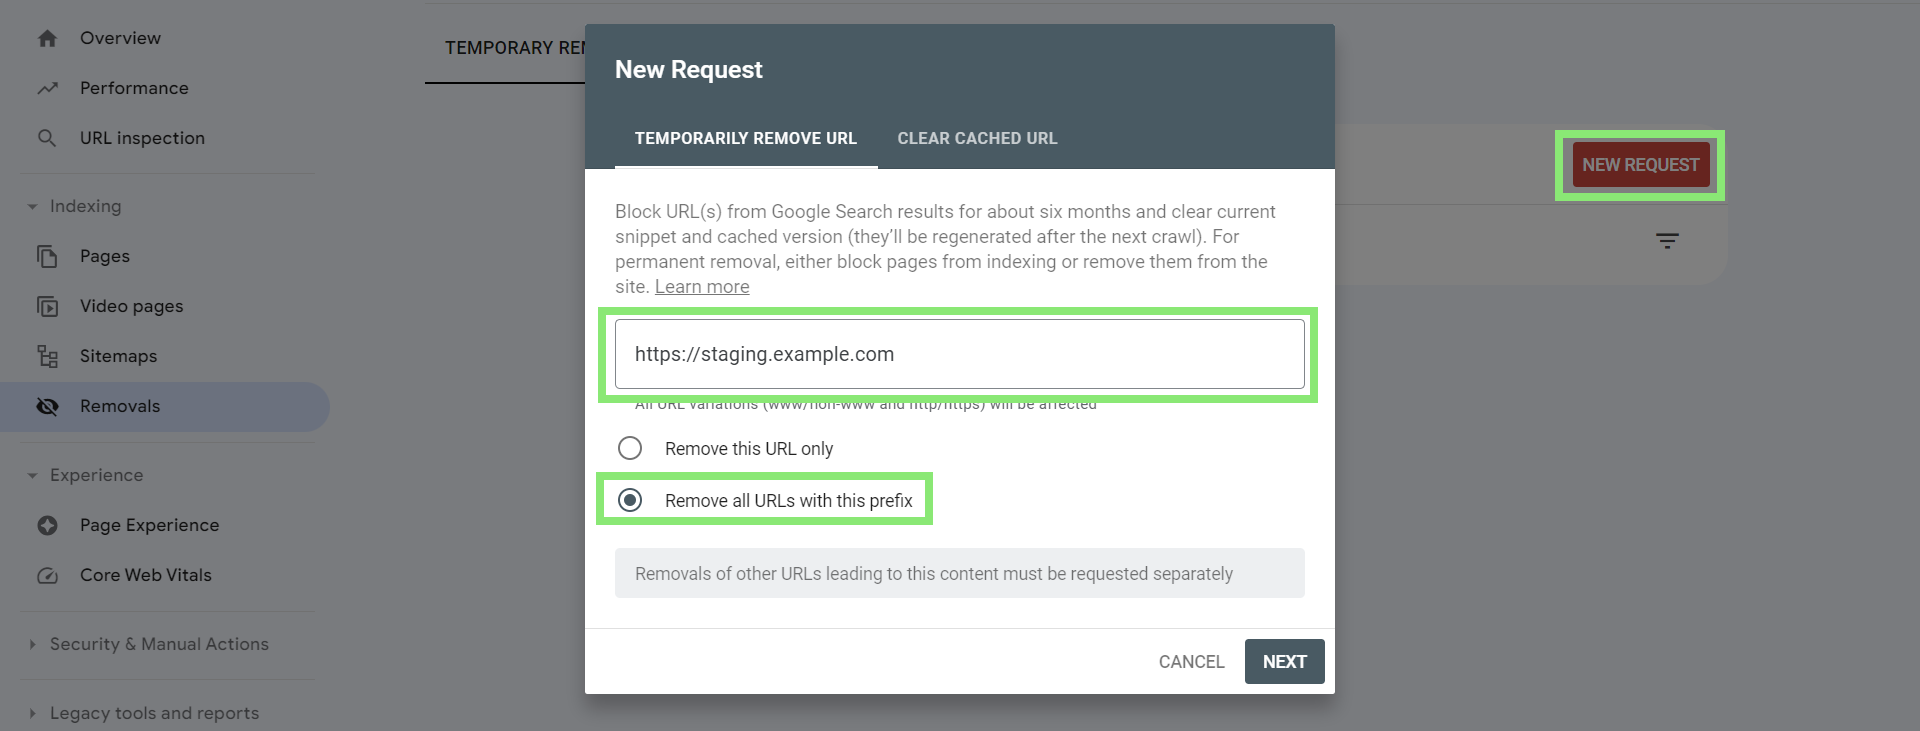
Task: Collapse the Experience section
Action: [x=32, y=475]
